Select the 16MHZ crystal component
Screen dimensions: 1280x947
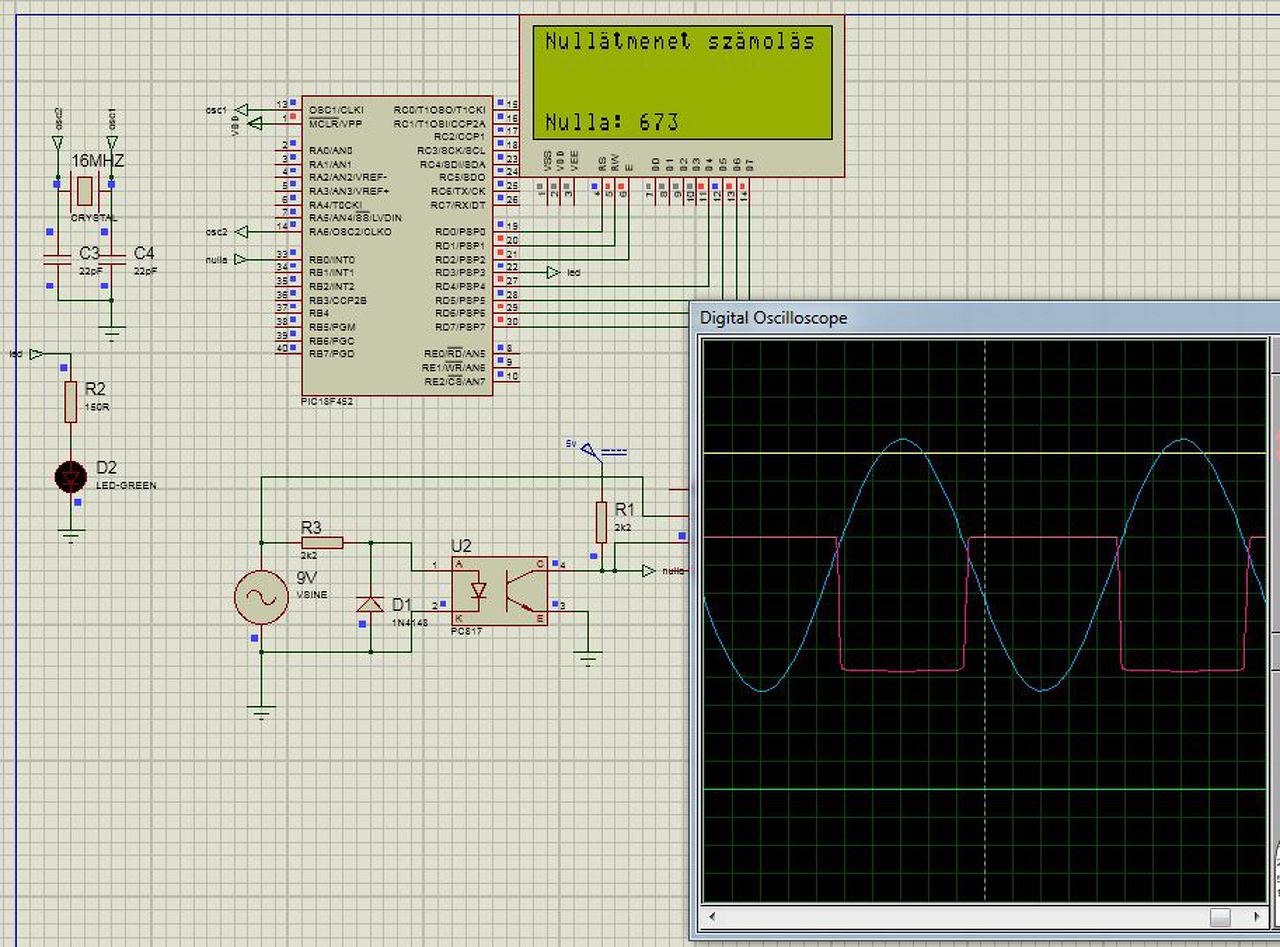pos(84,188)
